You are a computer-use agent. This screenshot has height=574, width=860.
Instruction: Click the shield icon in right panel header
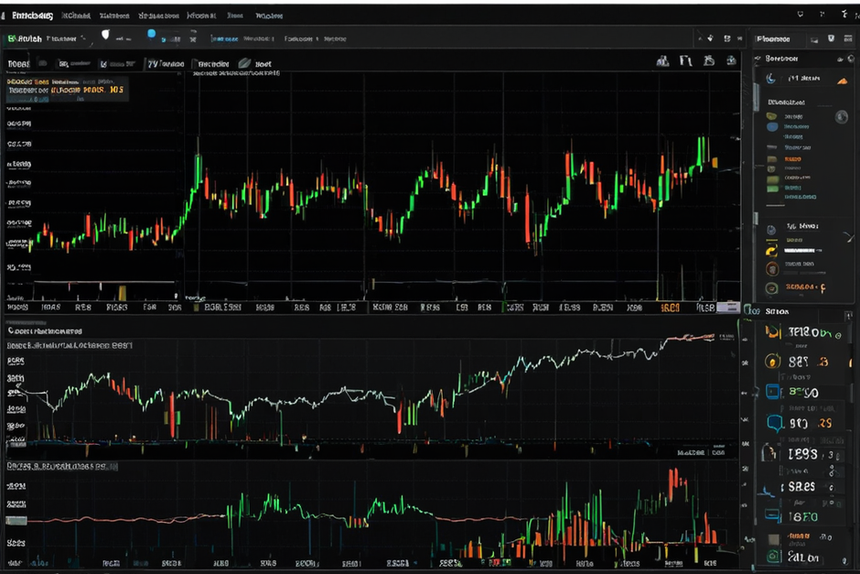pyautogui.click(x=831, y=38)
